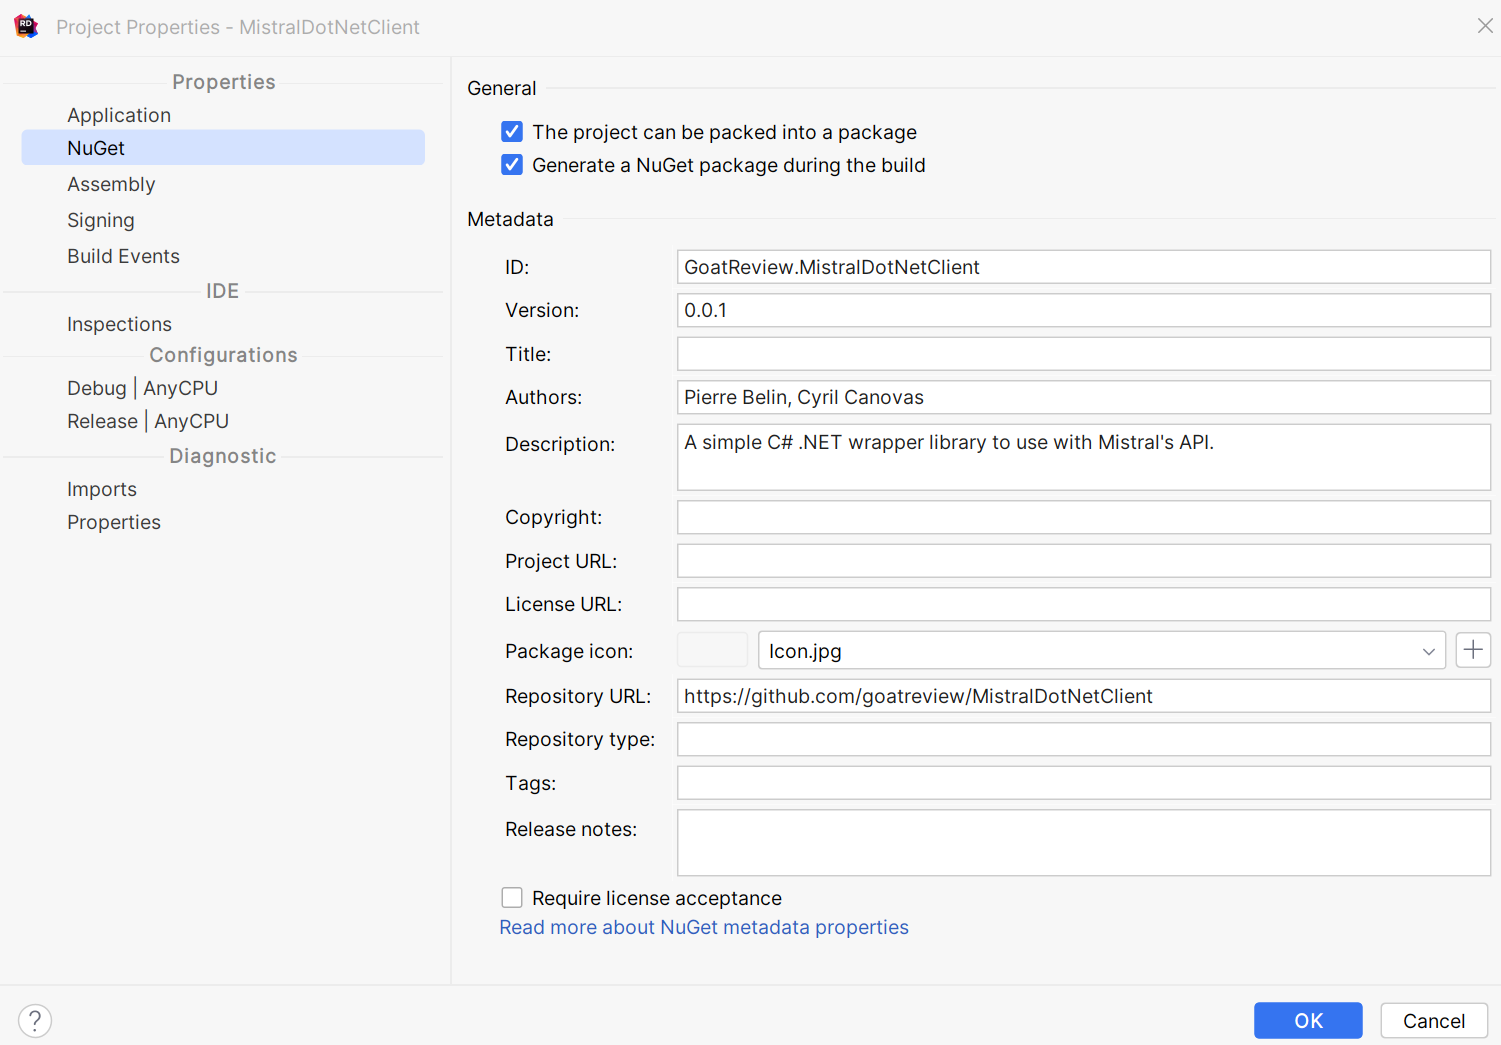
Task: Disable 'Generate a NuGet package during the build'
Action: point(512,164)
